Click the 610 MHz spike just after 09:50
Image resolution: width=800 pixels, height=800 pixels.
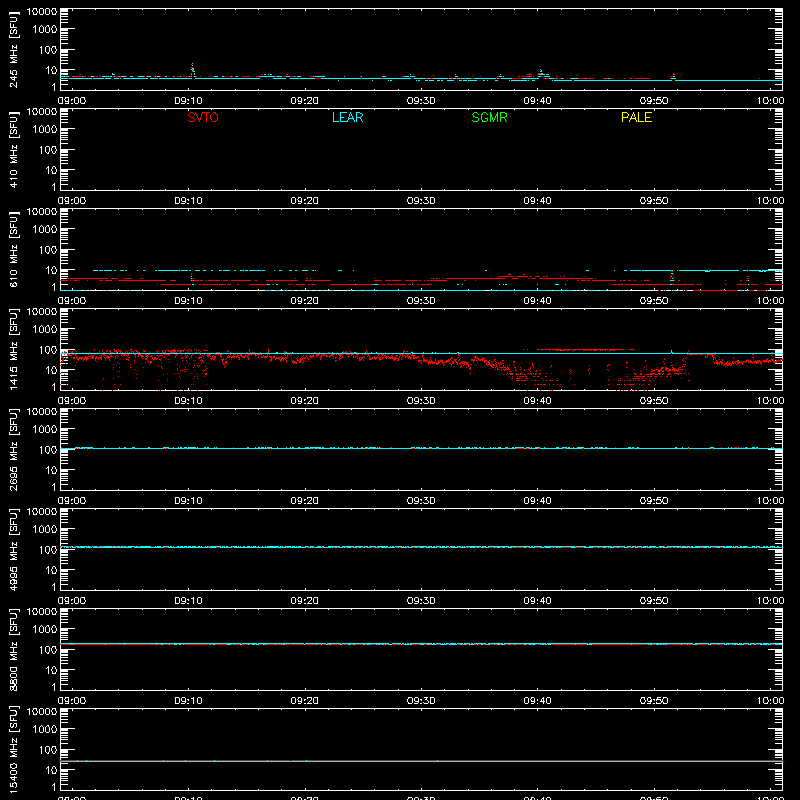click(x=672, y=277)
